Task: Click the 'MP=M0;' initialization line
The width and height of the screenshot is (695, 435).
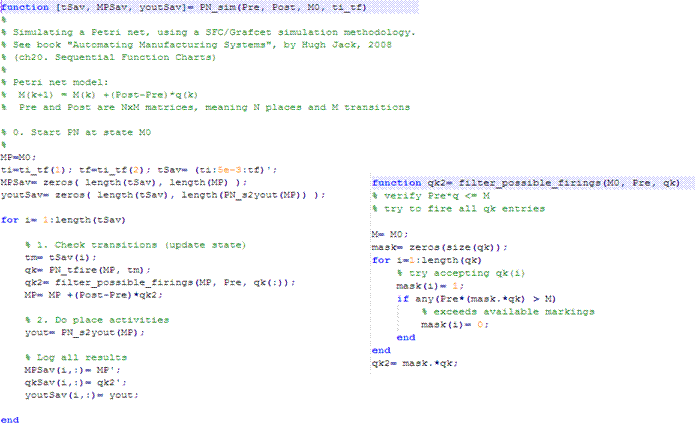Action: (x=18, y=157)
